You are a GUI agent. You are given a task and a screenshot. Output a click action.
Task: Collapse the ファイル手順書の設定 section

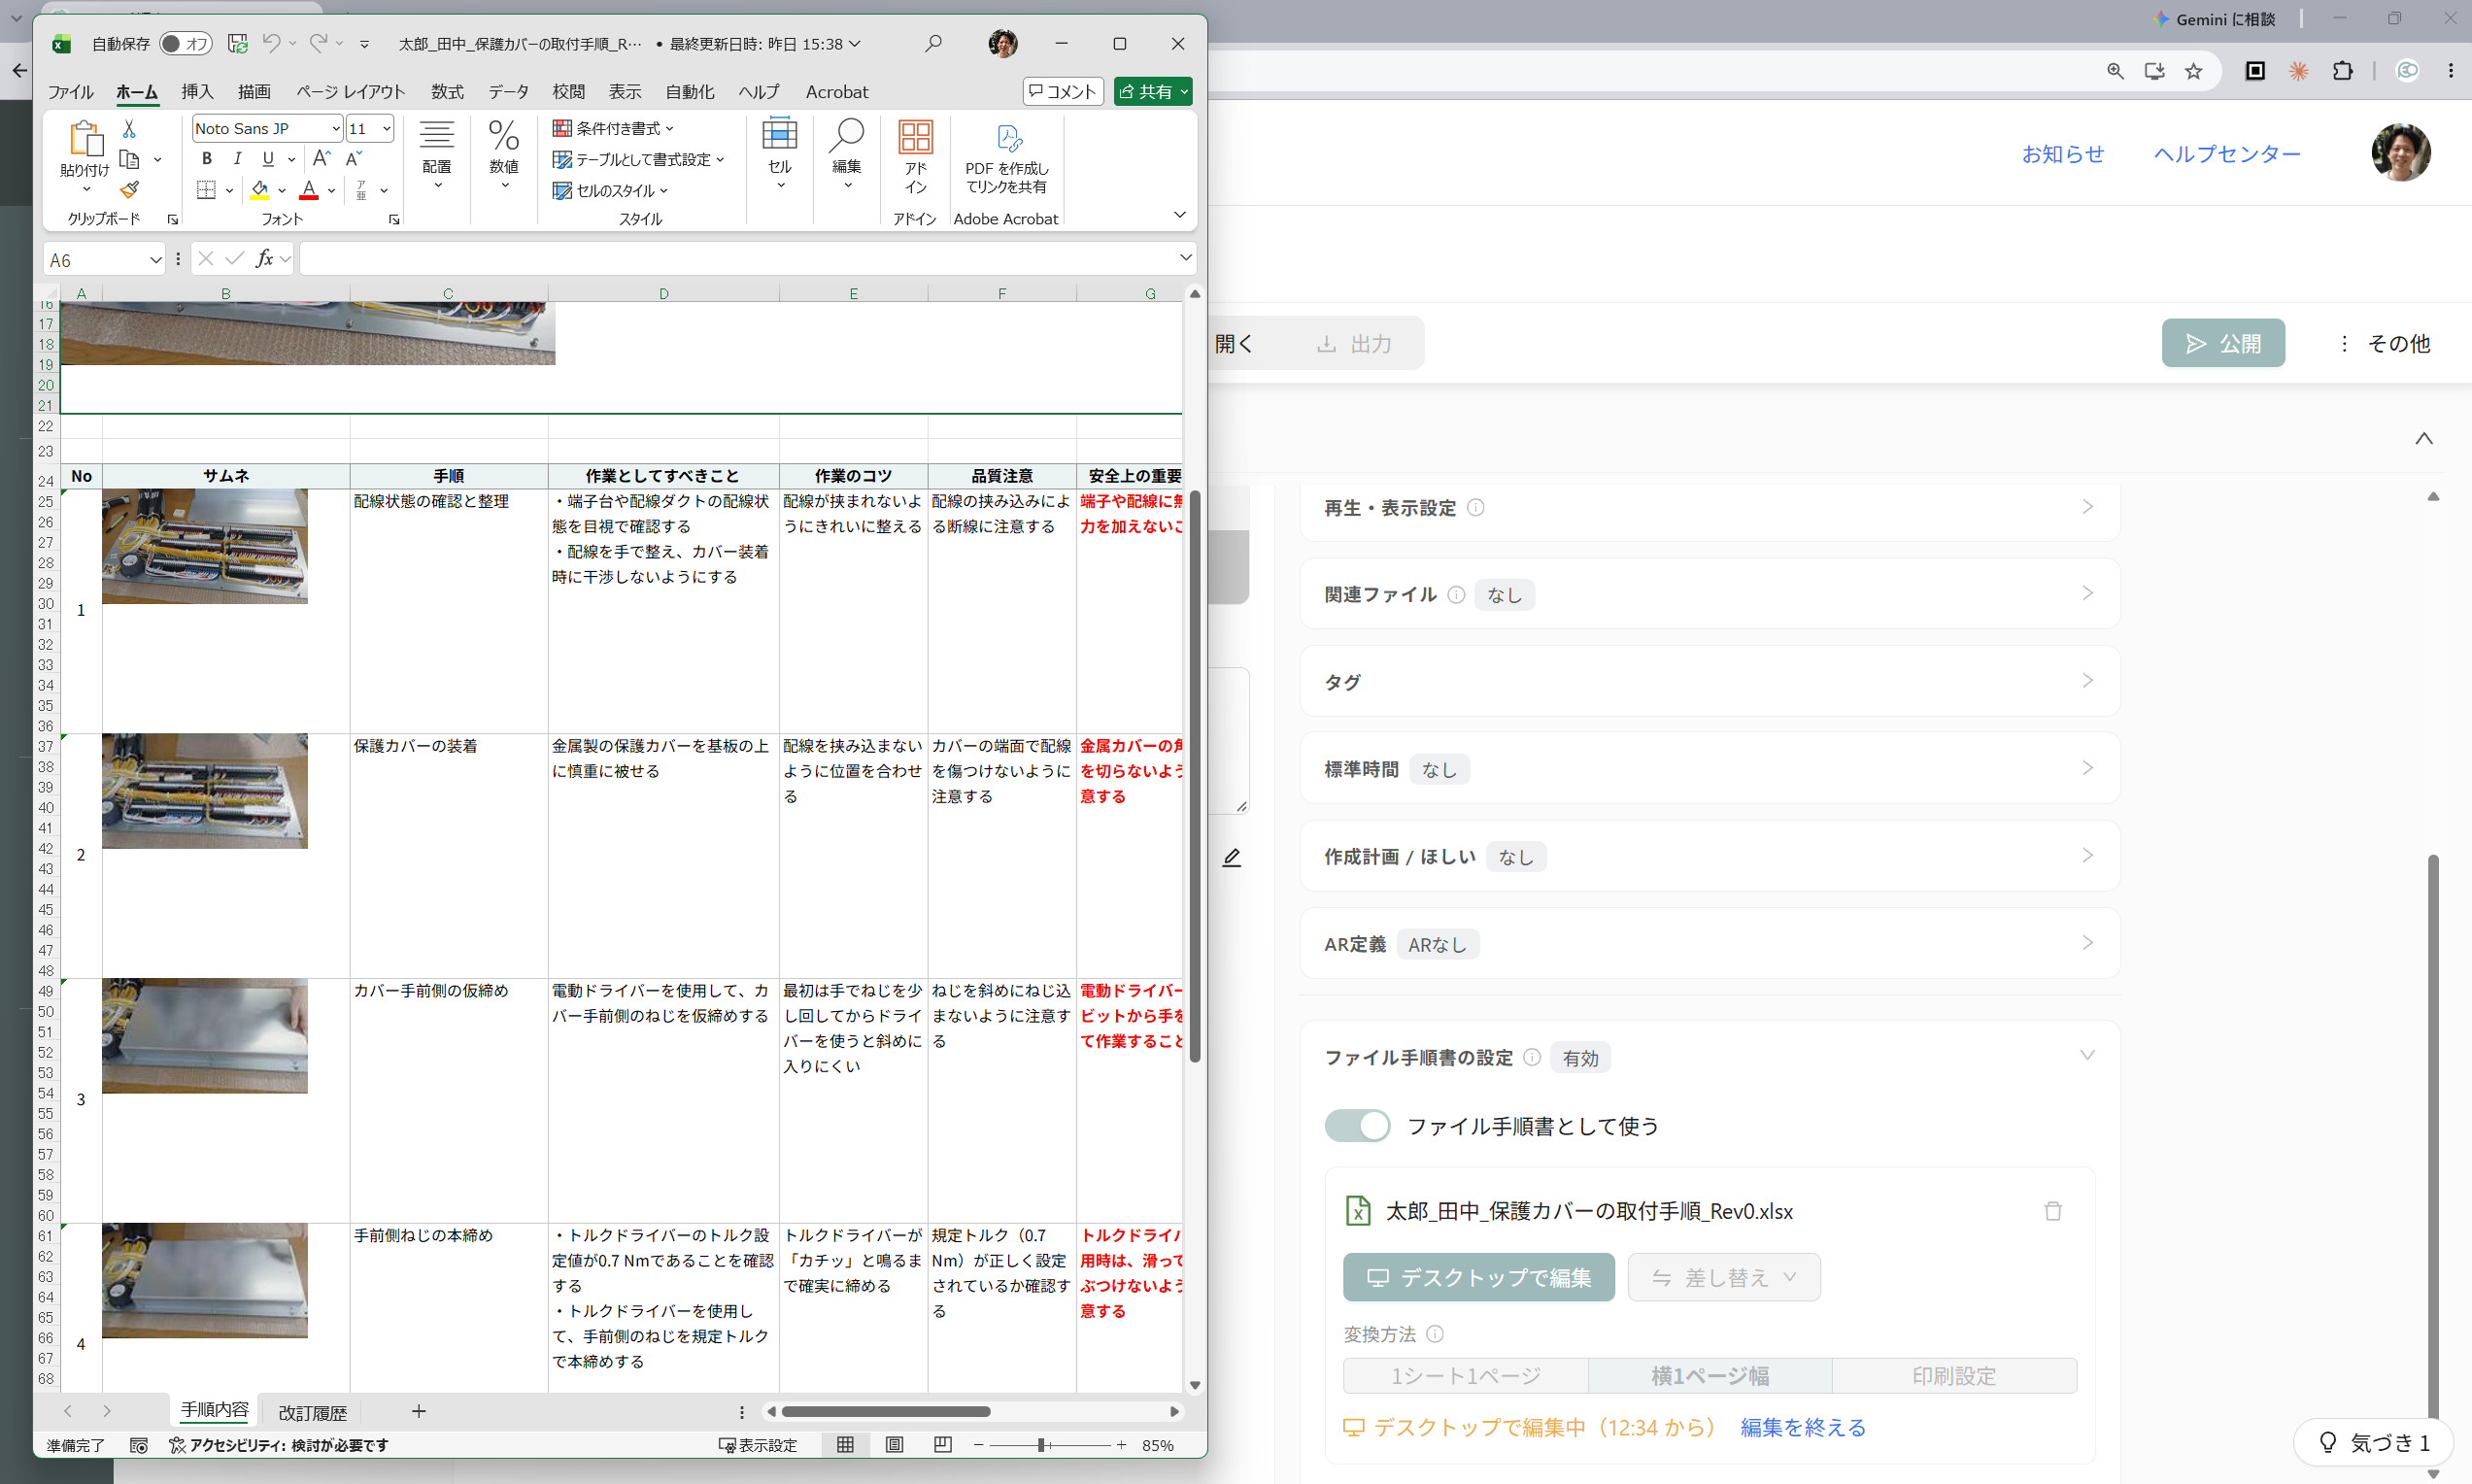[x=2087, y=1056]
